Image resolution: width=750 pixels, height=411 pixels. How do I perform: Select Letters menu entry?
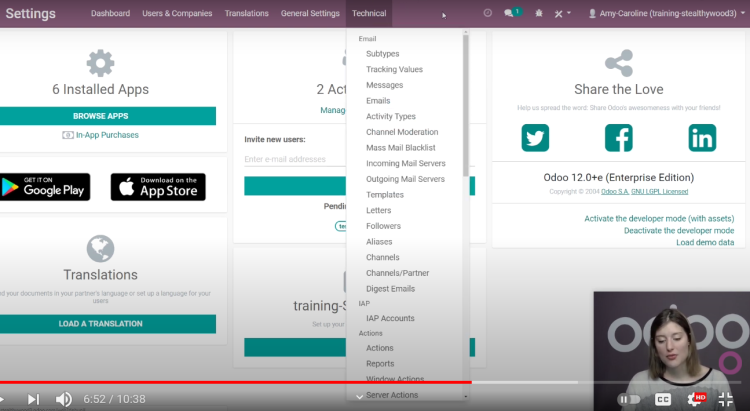click(x=378, y=211)
